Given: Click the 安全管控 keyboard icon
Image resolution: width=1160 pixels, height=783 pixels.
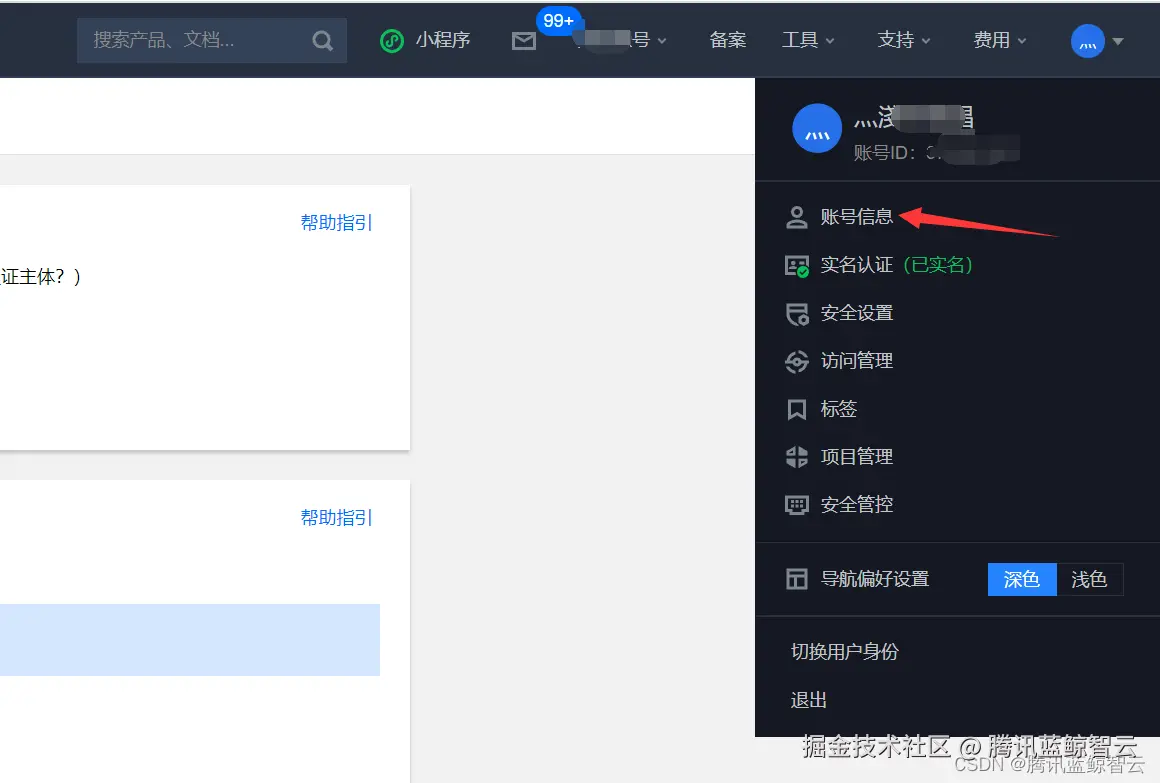Looking at the screenshot, I should point(796,505).
